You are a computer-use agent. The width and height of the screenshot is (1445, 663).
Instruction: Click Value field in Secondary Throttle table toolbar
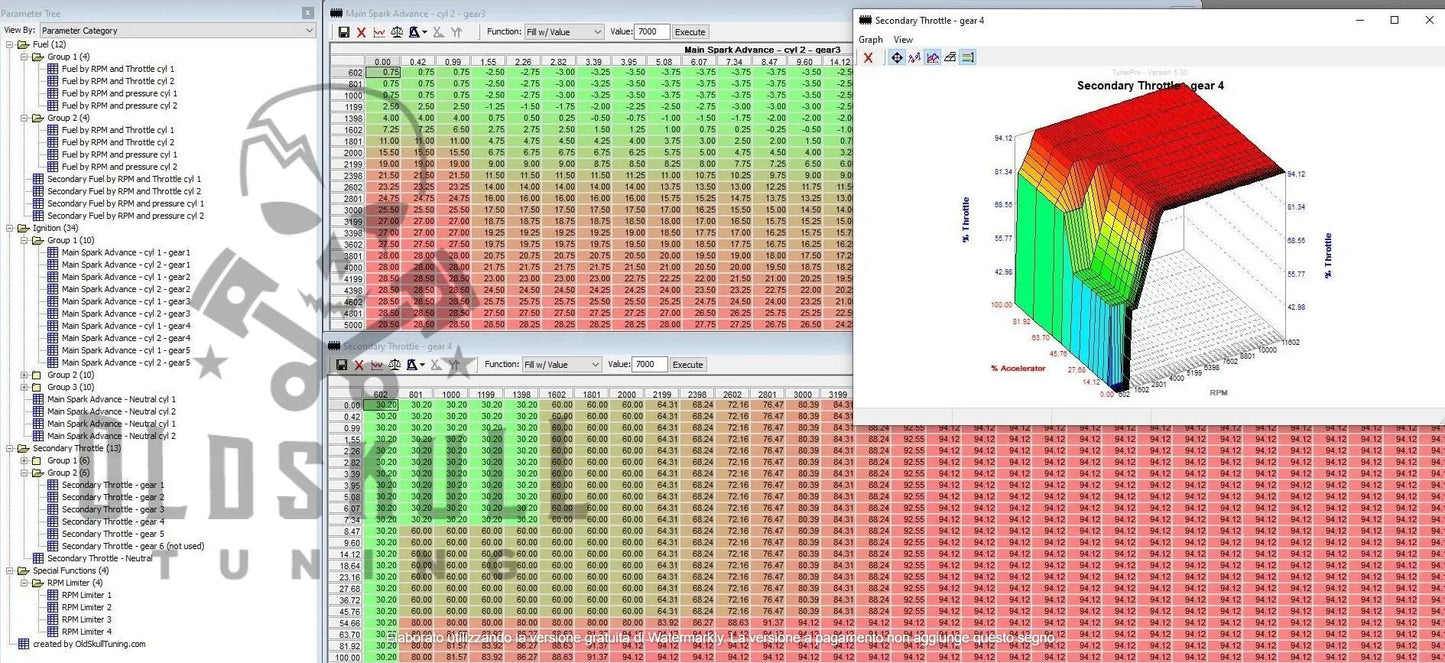tap(649, 365)
